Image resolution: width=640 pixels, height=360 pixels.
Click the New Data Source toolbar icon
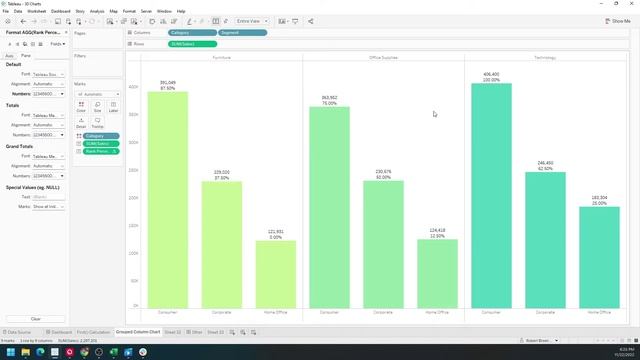click(x=68, y=21)
